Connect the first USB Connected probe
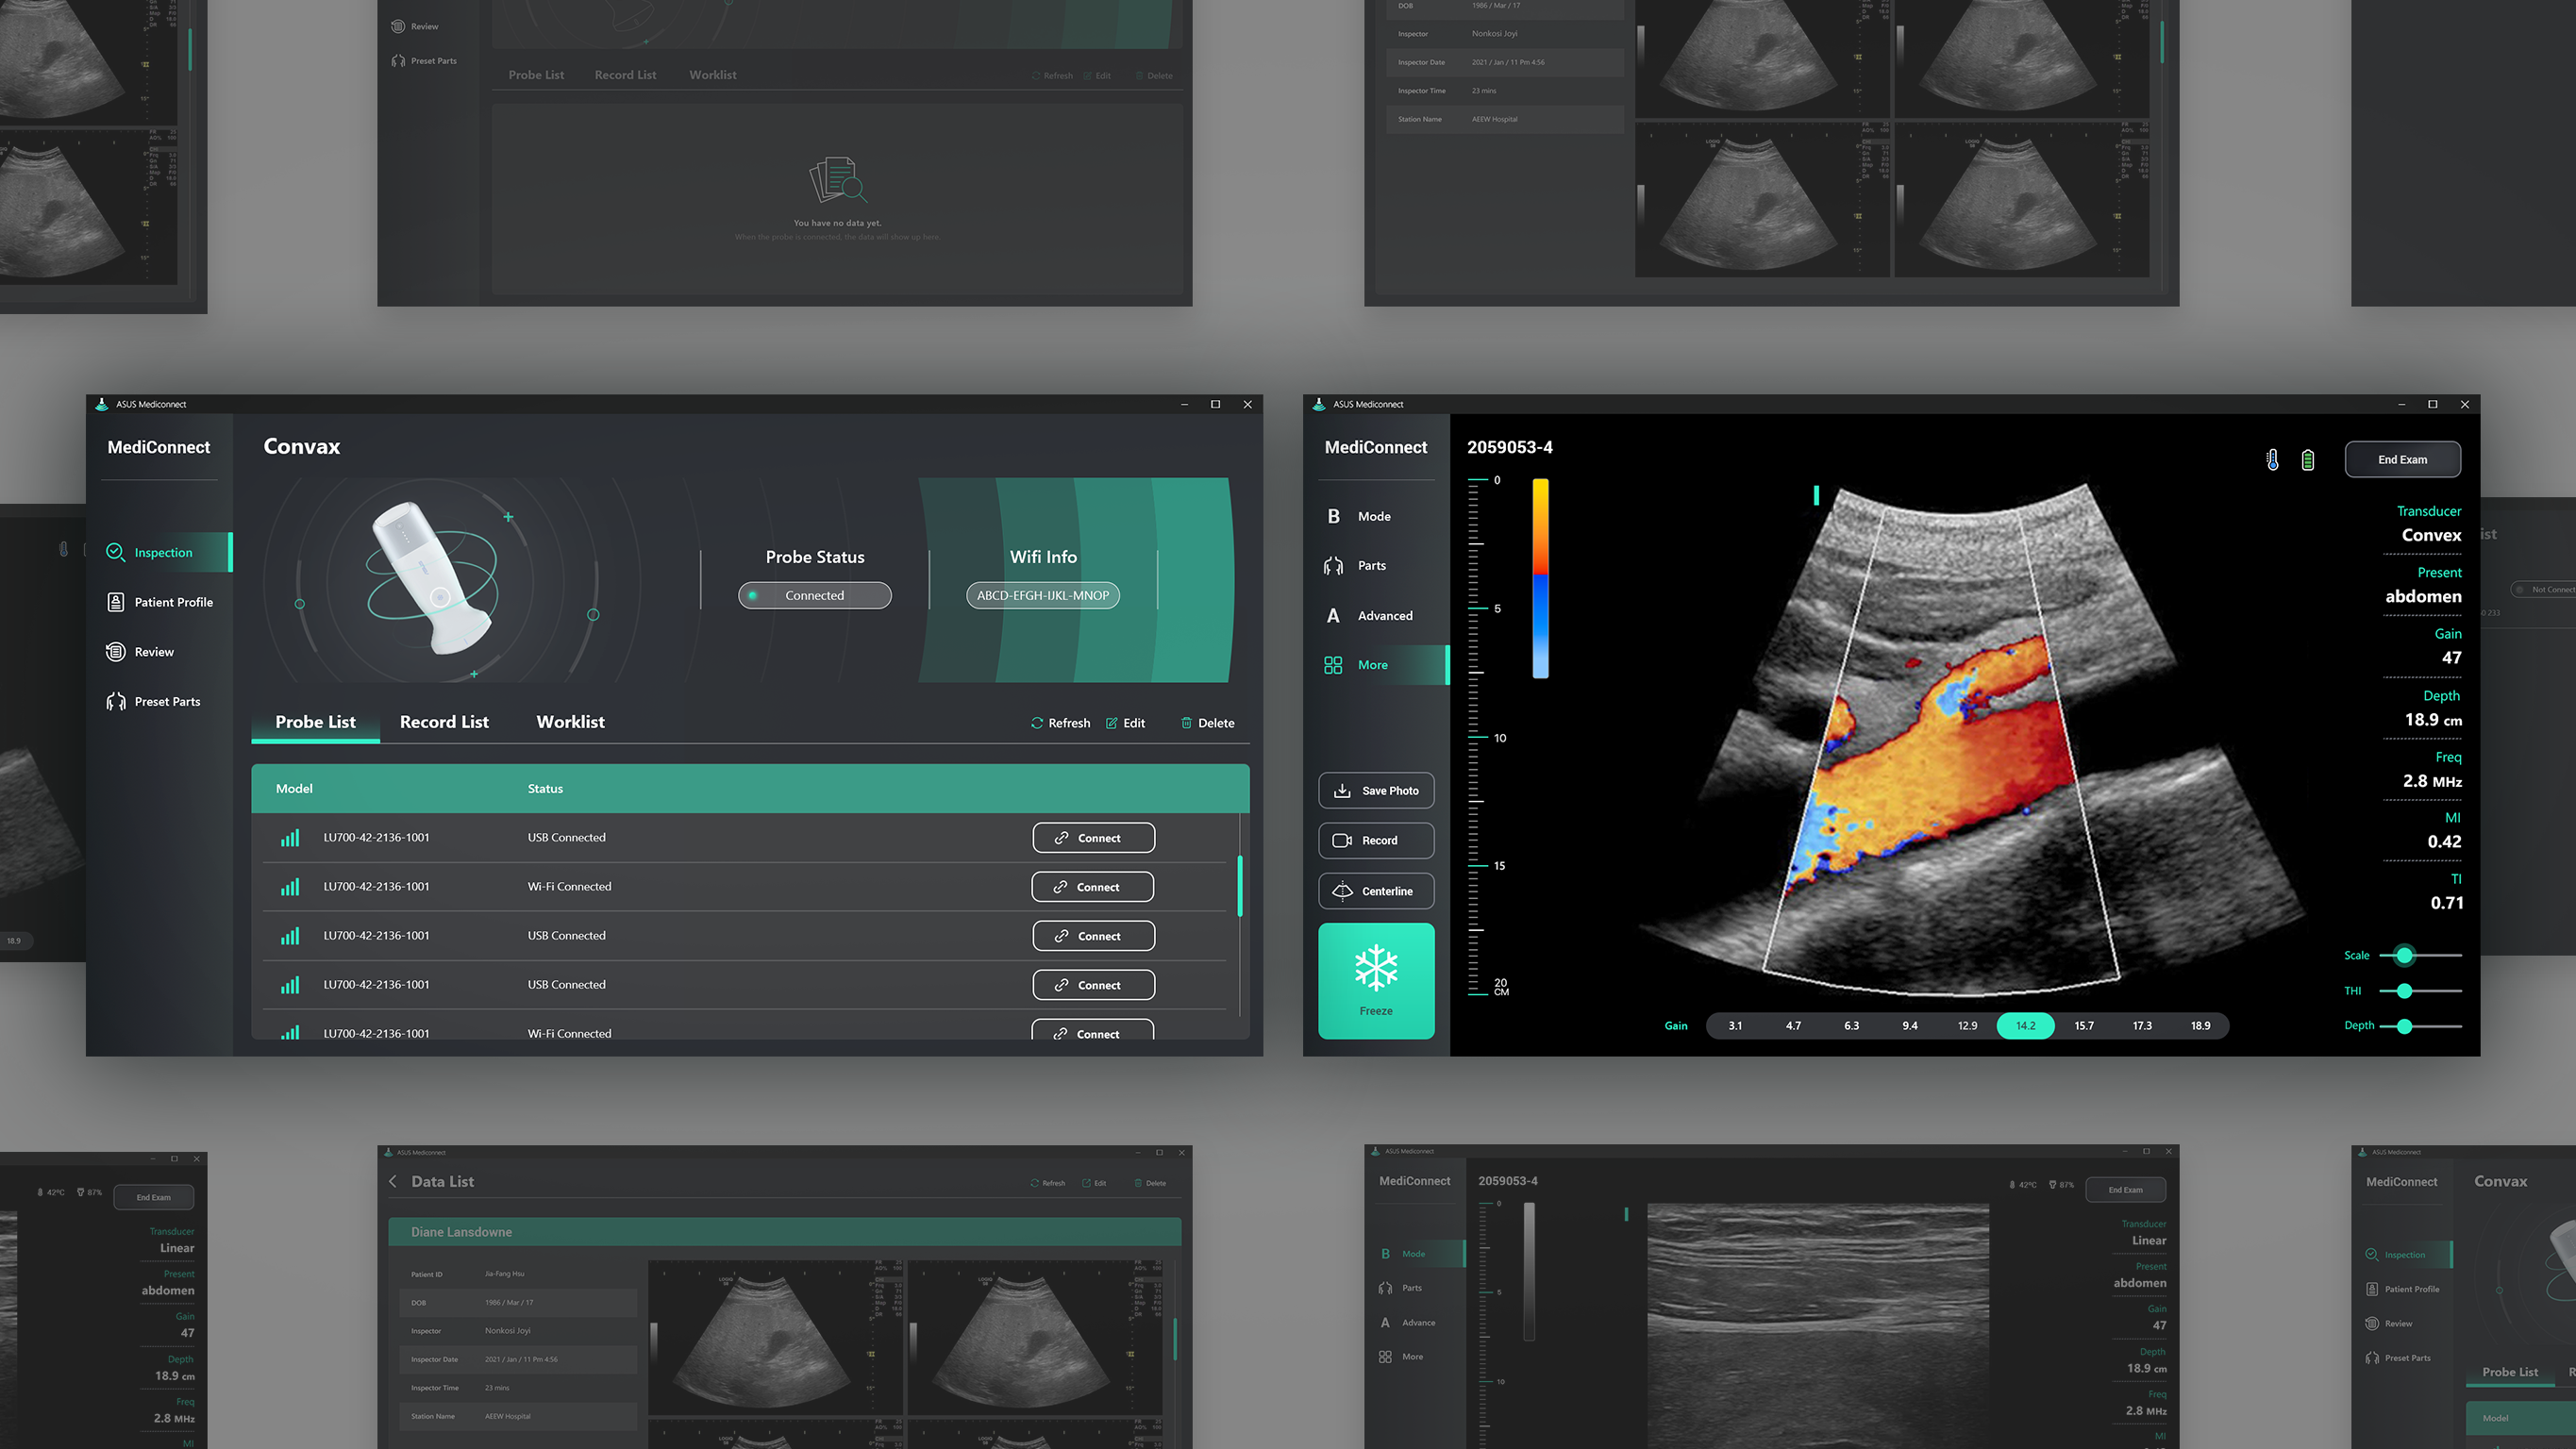This screenshot has height=1449, width=2576. tap(1093, 837)
